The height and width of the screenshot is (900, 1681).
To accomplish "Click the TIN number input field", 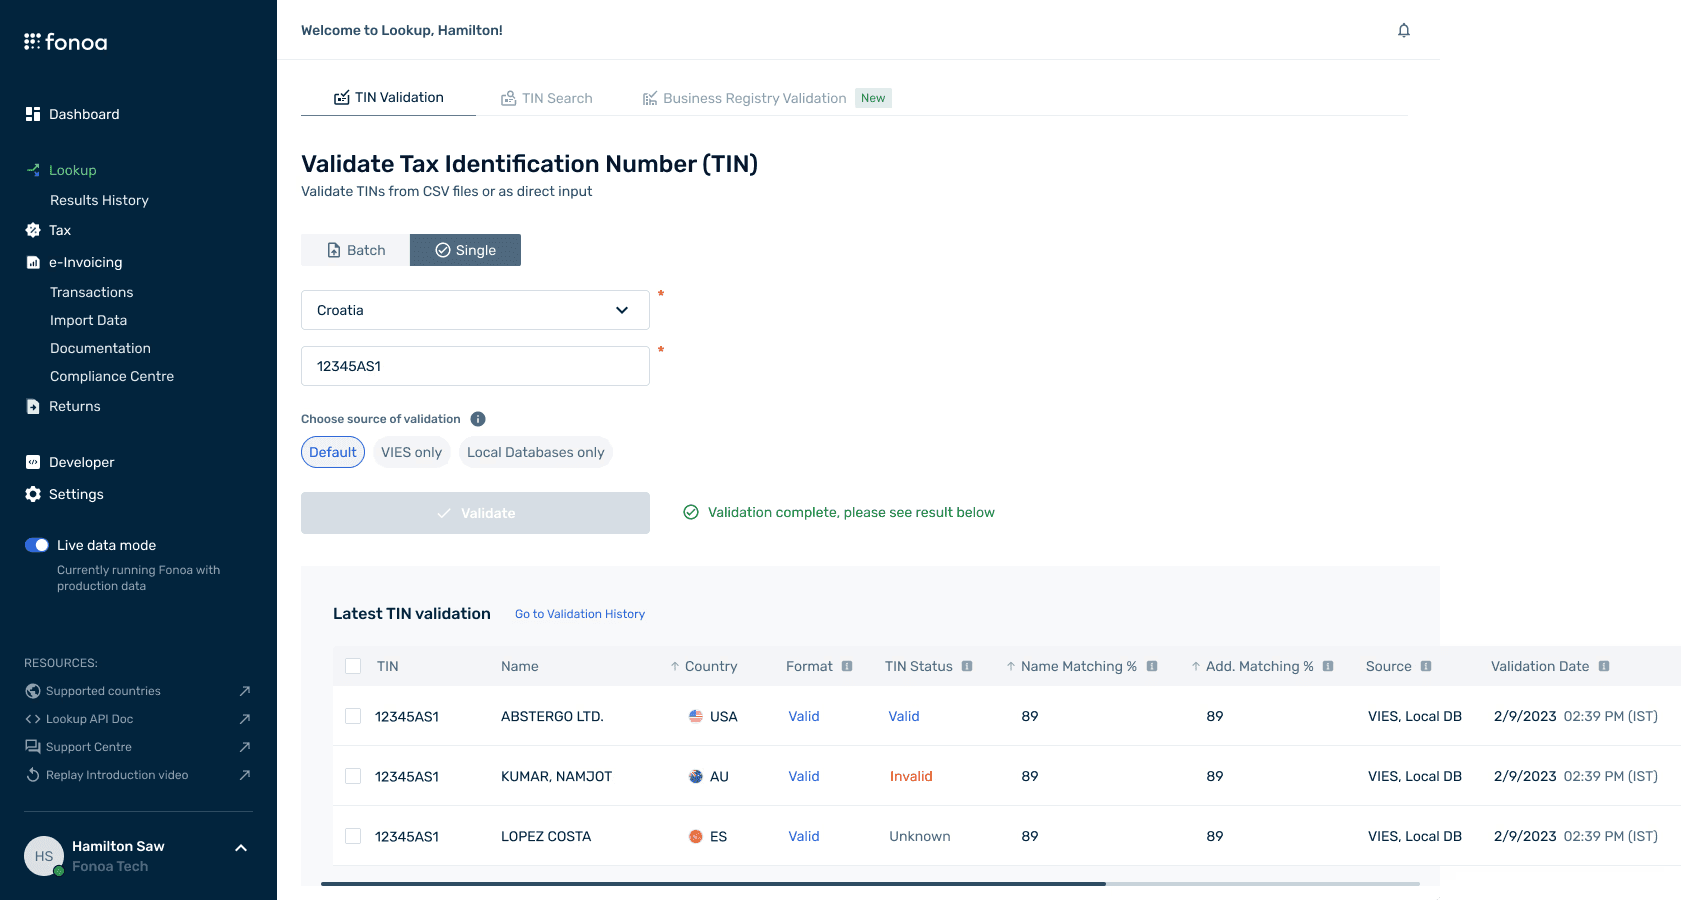I will [x=475, y=366].
